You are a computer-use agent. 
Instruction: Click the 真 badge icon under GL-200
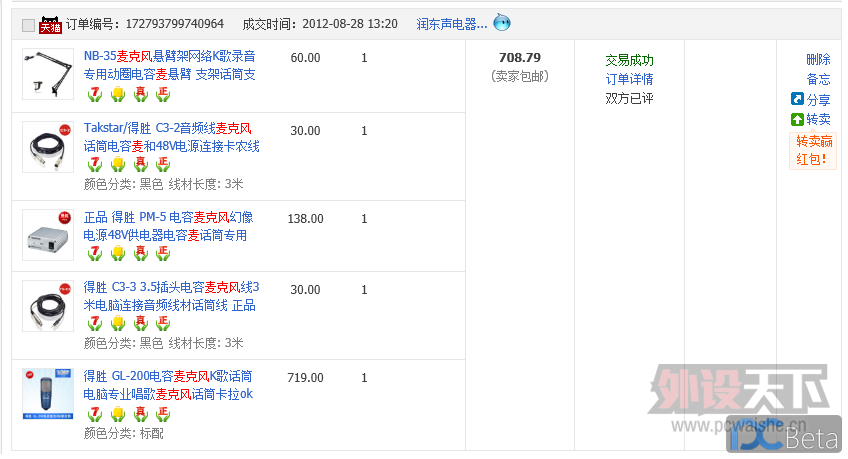click(x=141, y=414)
